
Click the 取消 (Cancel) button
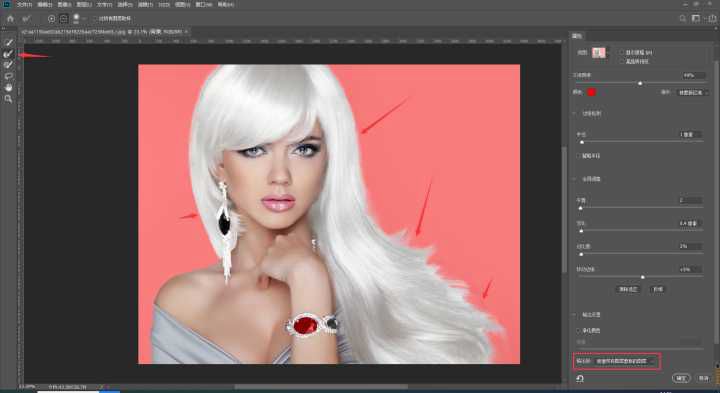click(x=703, y=378)
